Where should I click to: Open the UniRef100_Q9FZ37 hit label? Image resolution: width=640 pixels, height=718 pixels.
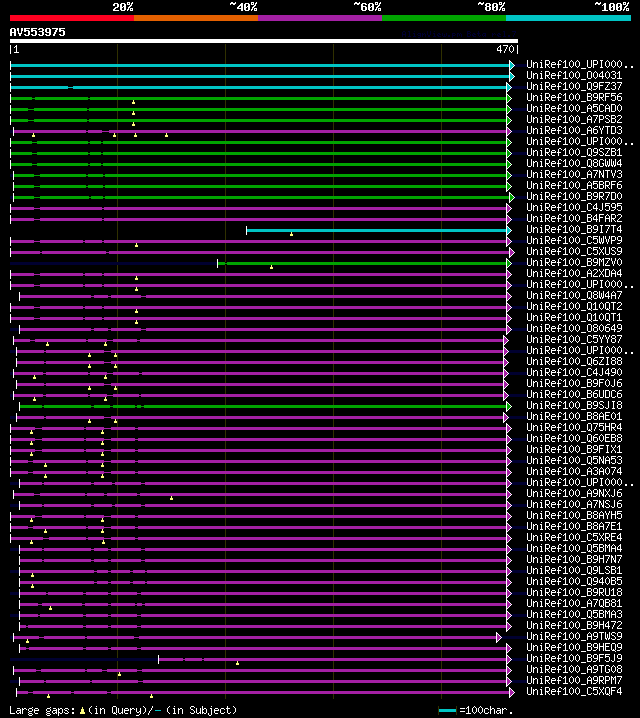pos(574,87)
